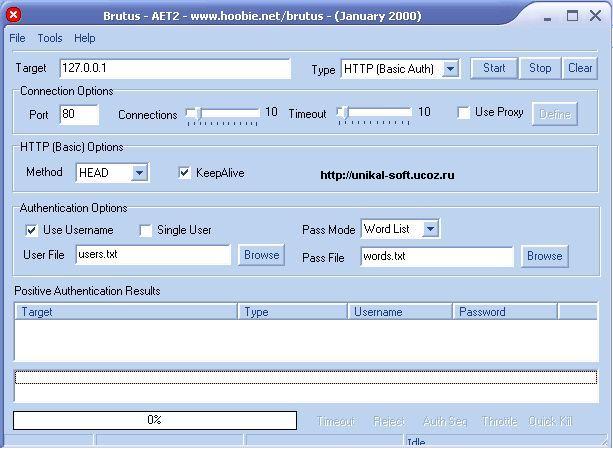Open the File menu

coord(17,38)
